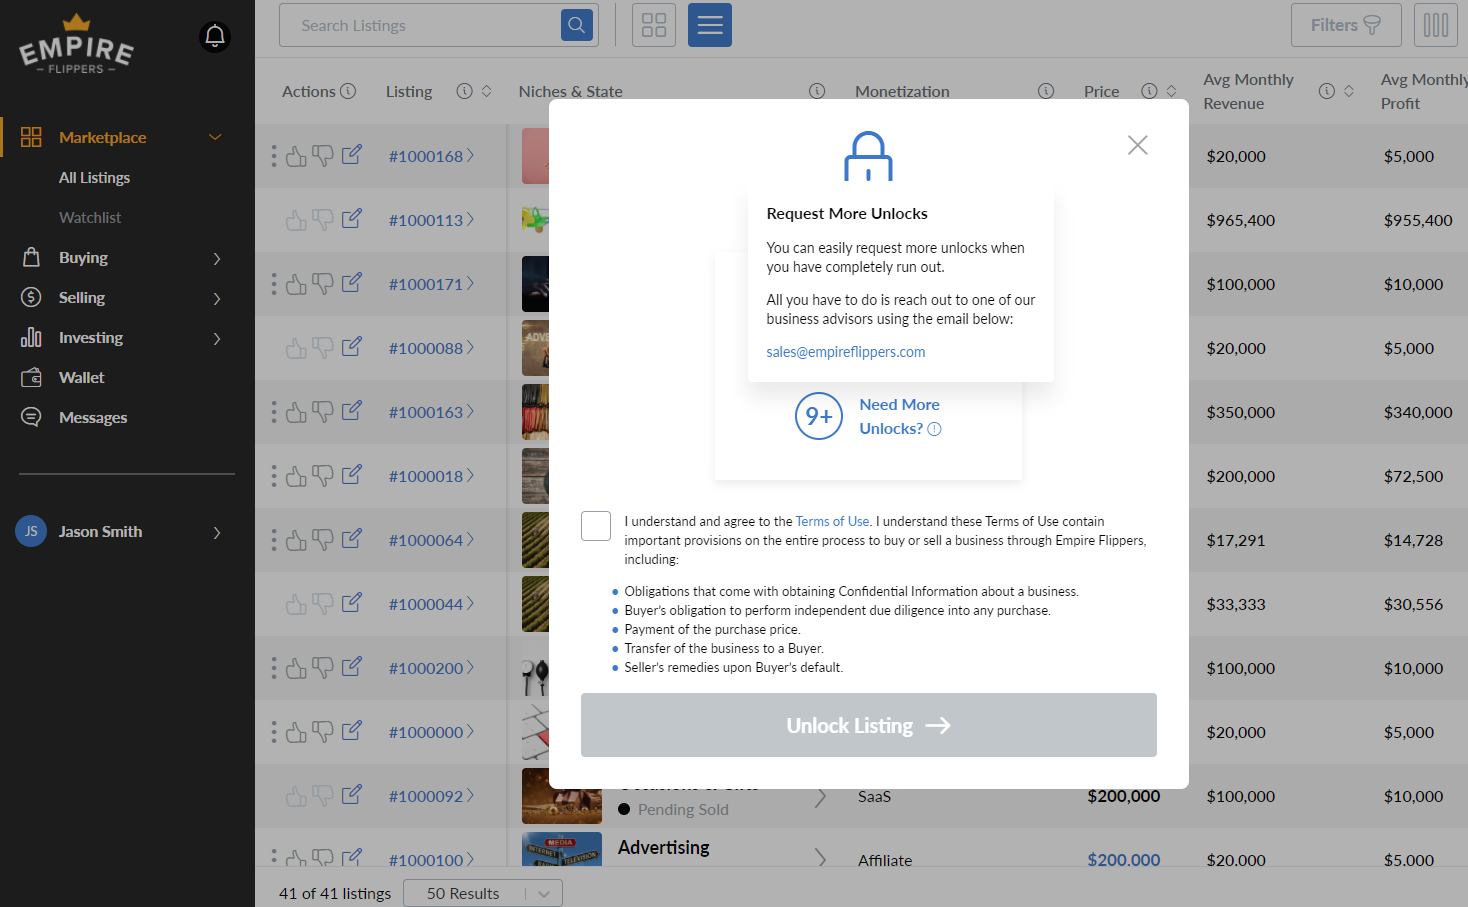Sort by the Listing column arrows

pos(487,91)
